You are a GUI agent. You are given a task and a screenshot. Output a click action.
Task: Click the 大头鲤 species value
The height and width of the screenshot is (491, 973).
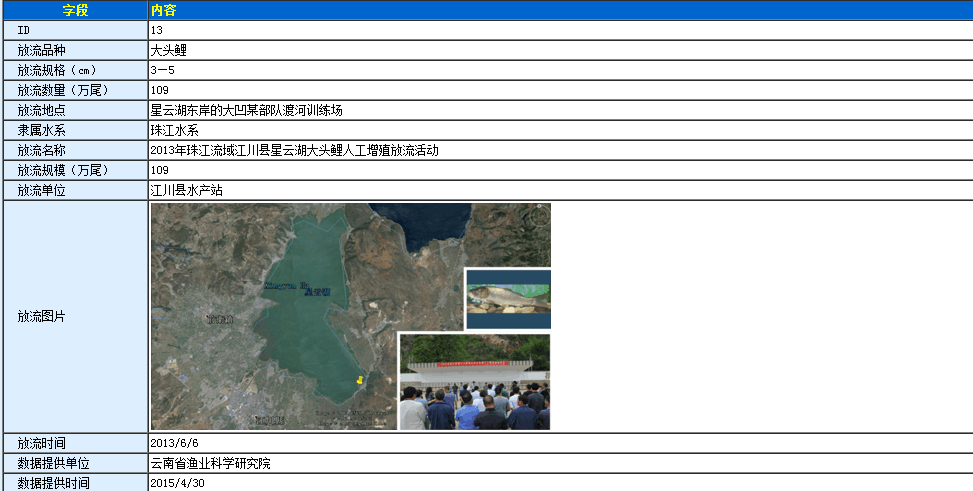click(x=169, y=50)
